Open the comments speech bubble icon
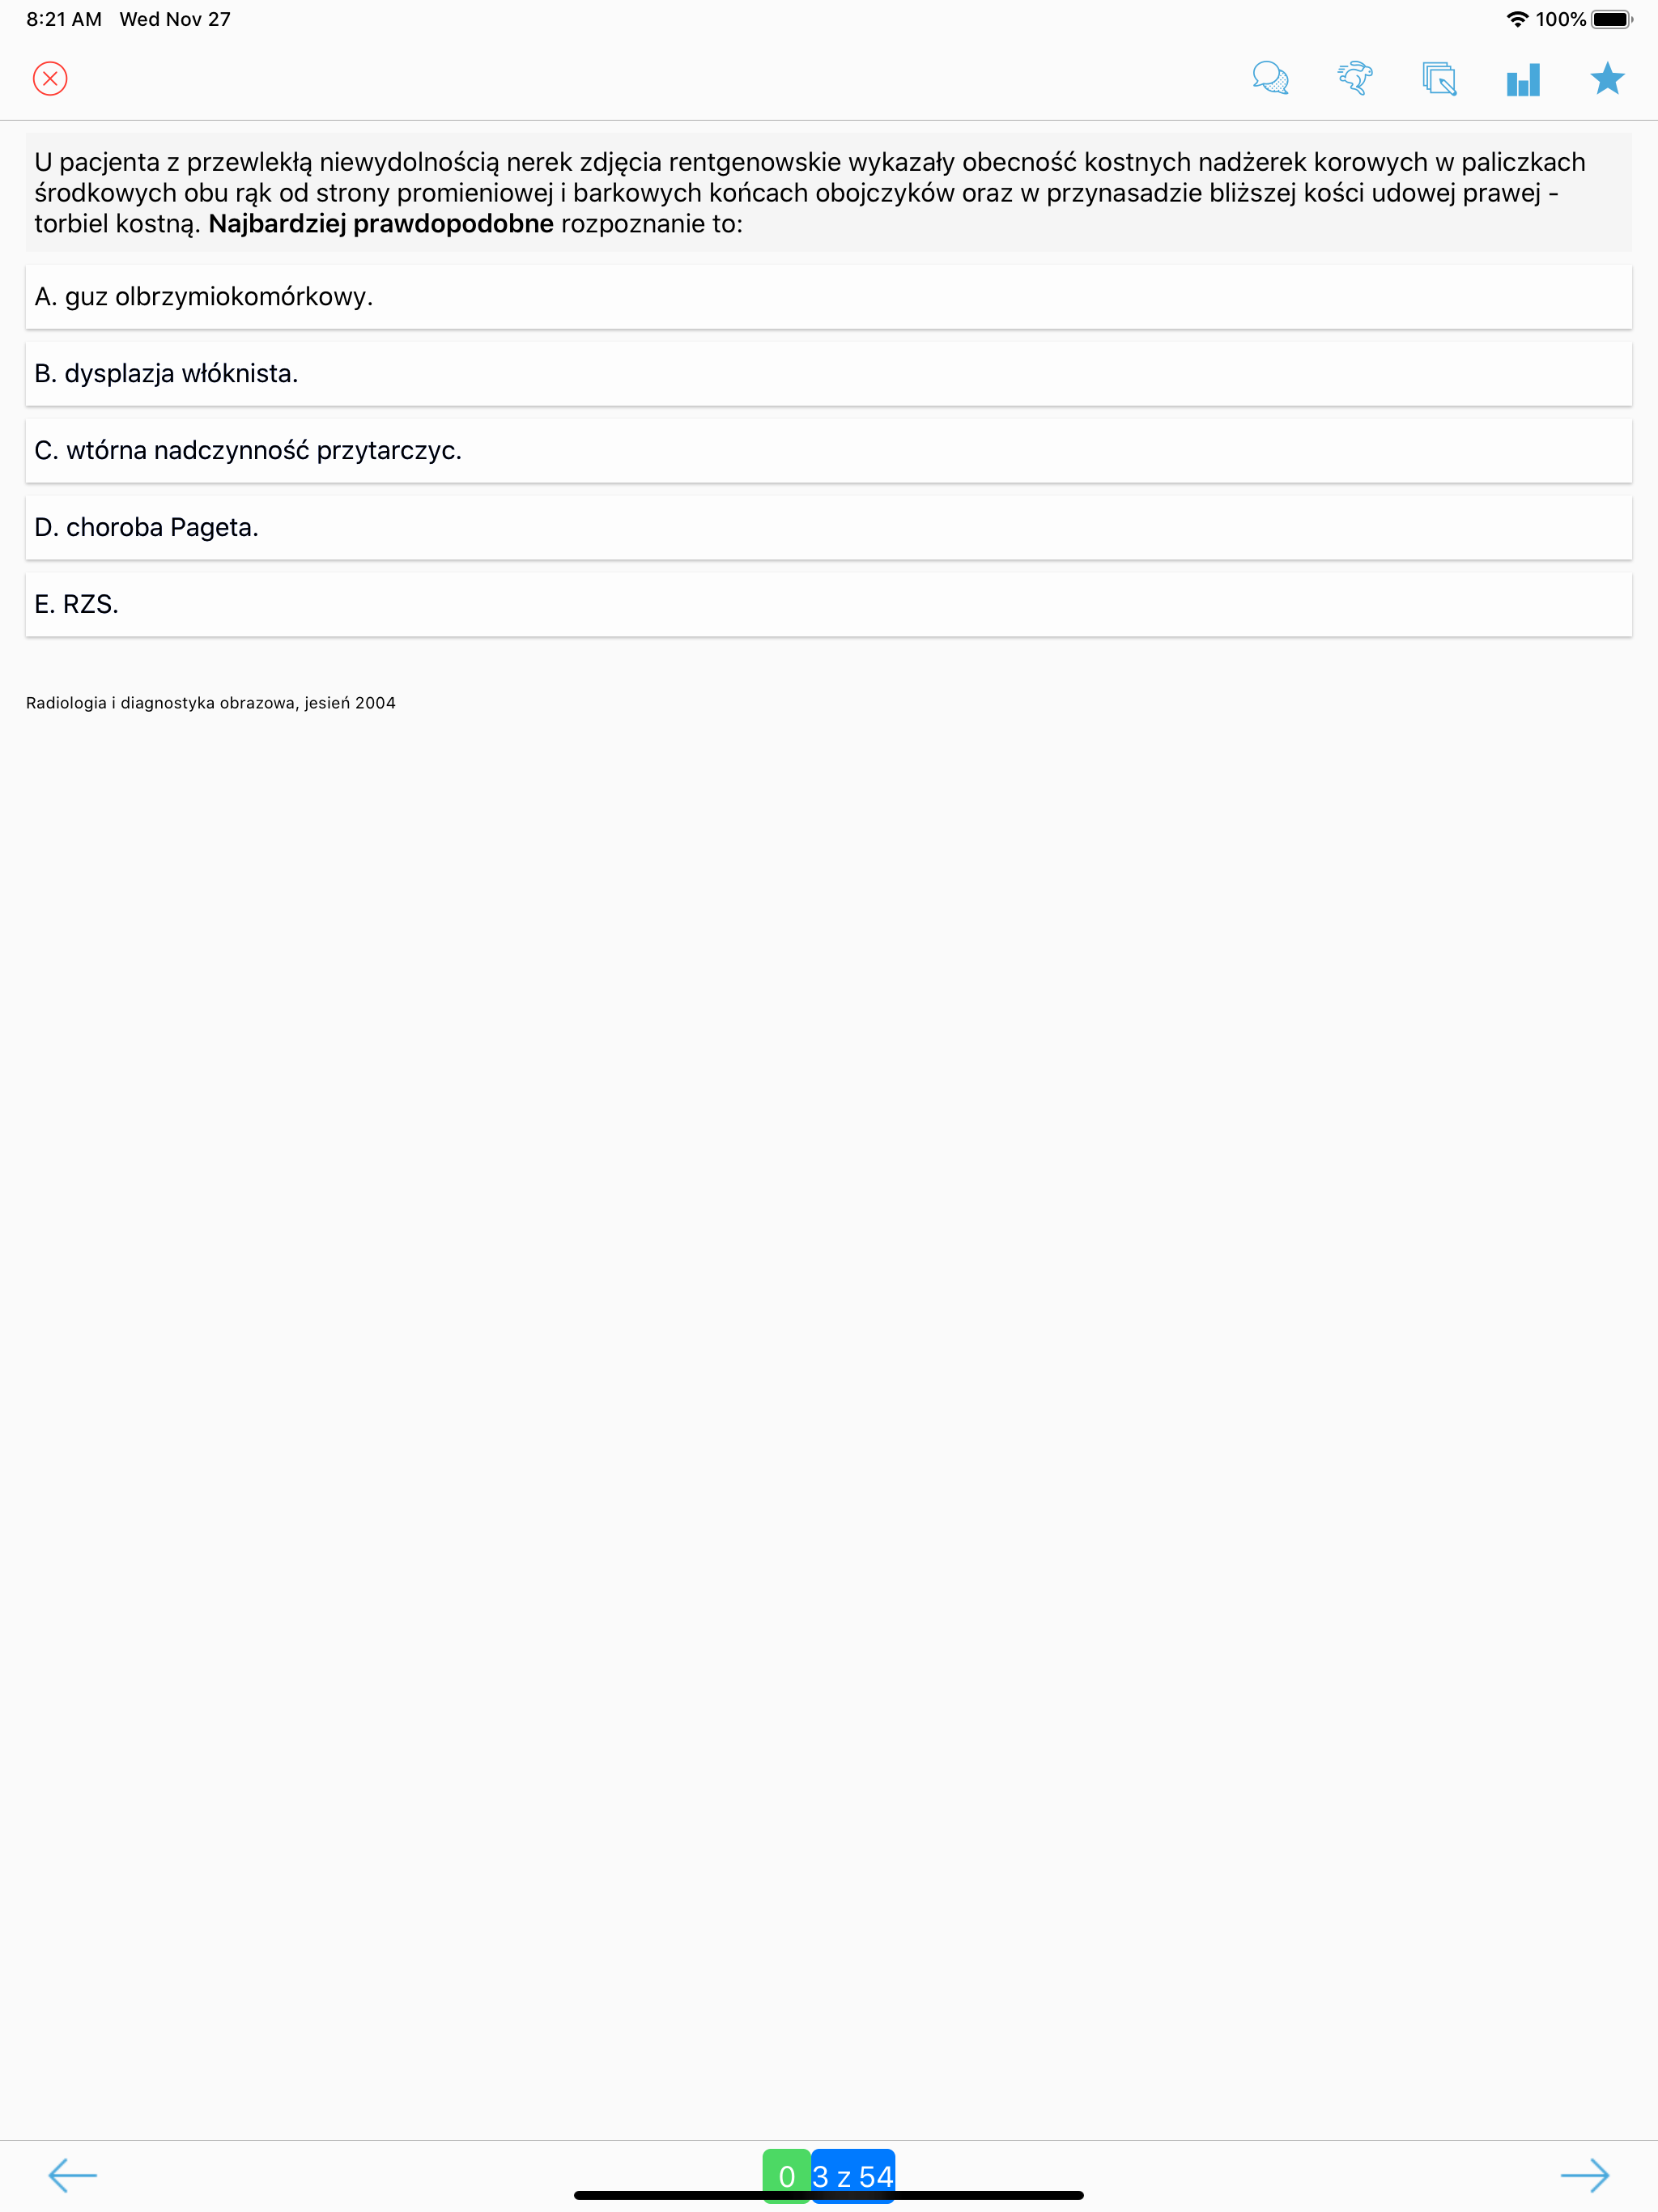 [x=1270, y=78]
